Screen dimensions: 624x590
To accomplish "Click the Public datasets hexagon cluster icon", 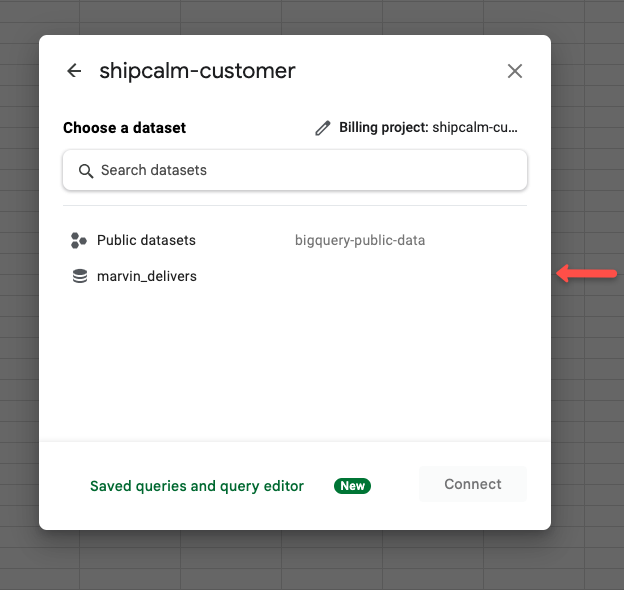I will click(78, 240).
